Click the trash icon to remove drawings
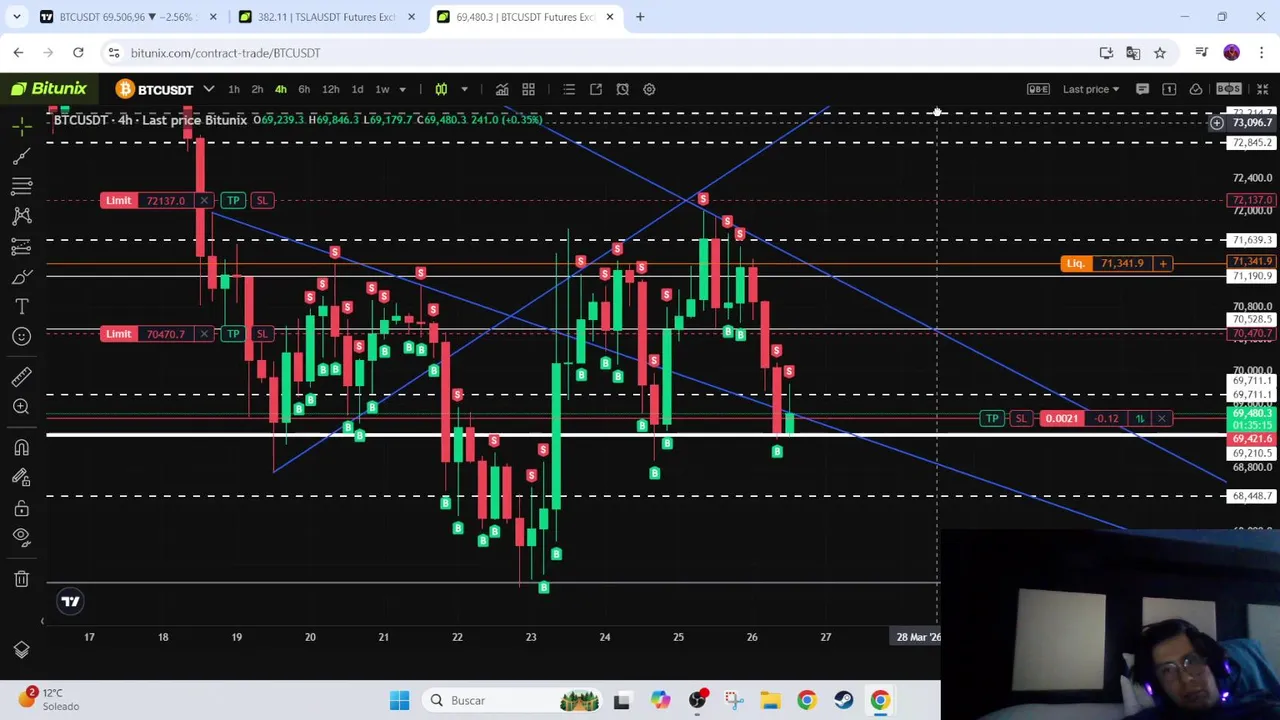Viewport: 1280px width, 720px height. click(x=22, y=578)
